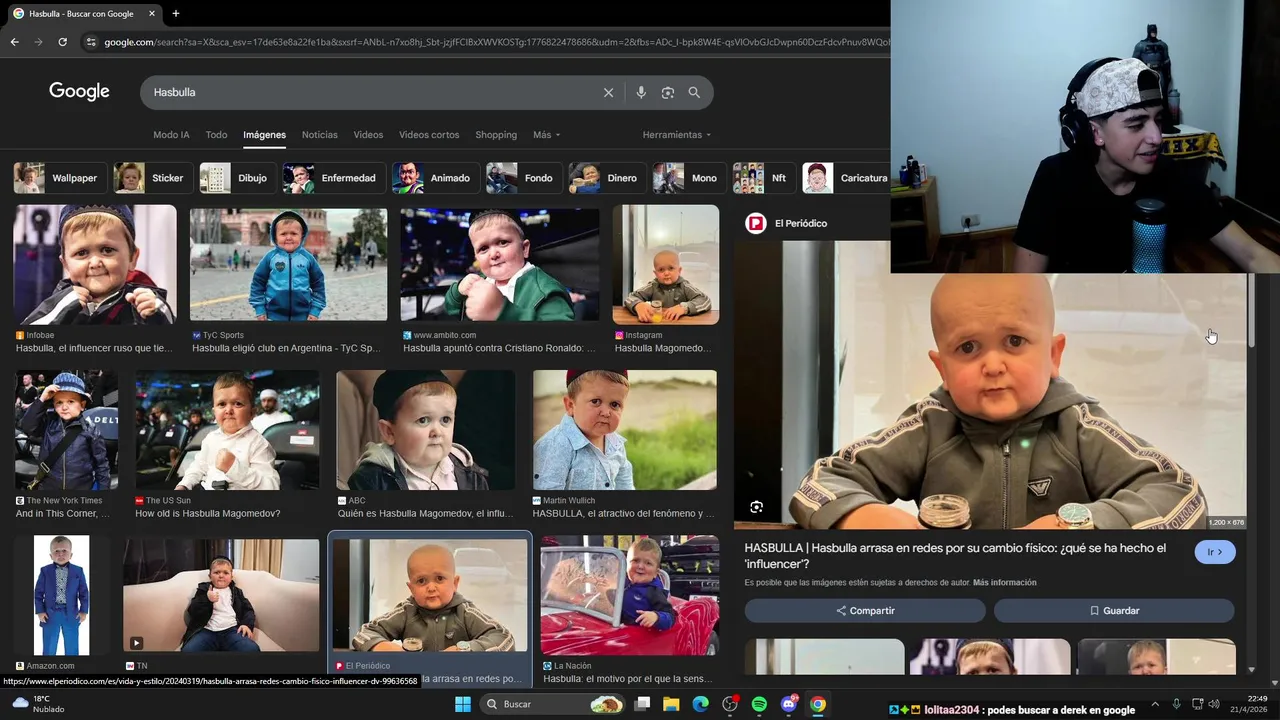The width and height of the screenshot is (1280, 720).
Task: Open taskbar microphone indicator
Action: click(1177, 704)
